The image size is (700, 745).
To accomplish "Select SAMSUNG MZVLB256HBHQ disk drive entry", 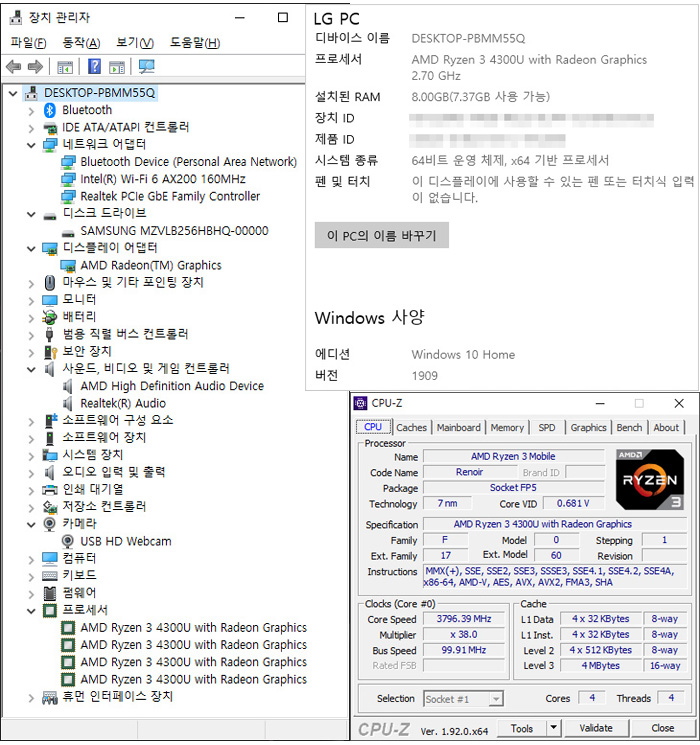I will 174,230.
